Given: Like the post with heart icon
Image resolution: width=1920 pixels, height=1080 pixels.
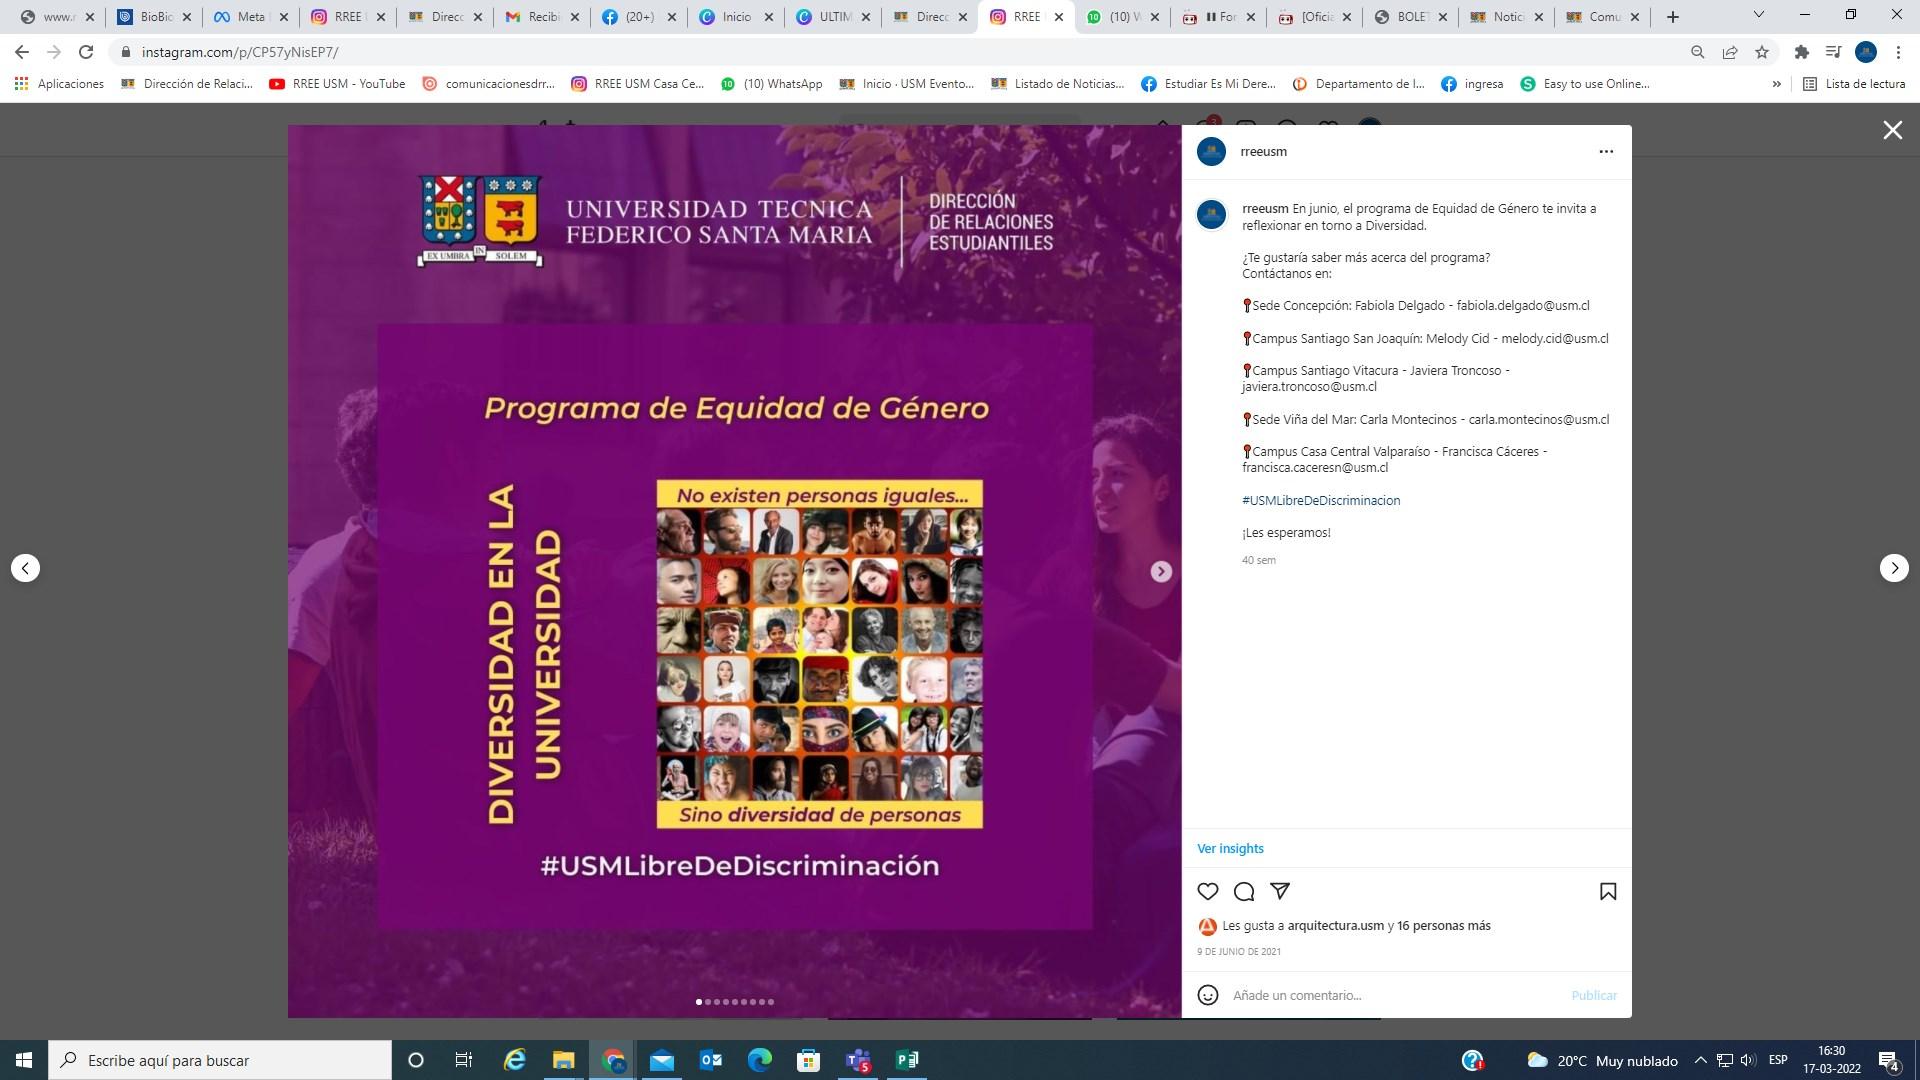Looking at the screenshot, I should (1208, 891).
